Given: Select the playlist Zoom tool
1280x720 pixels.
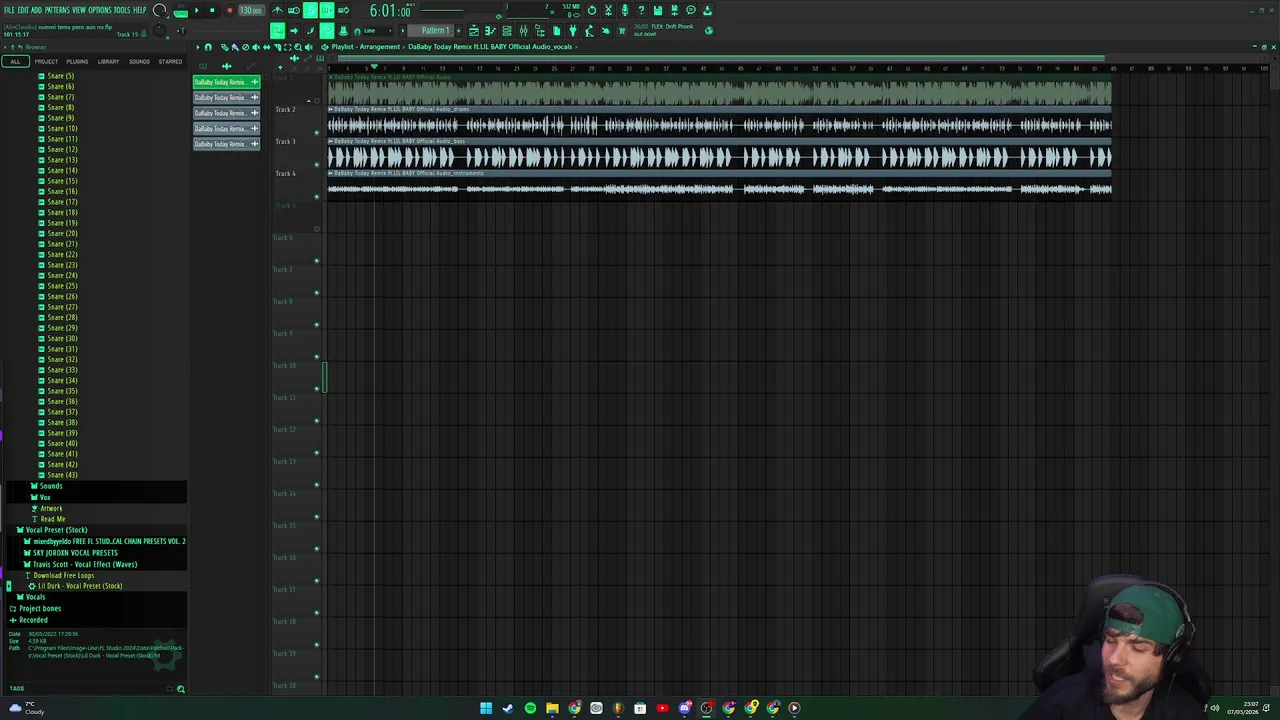Looking at the screenshot, I should click(298, 47).
